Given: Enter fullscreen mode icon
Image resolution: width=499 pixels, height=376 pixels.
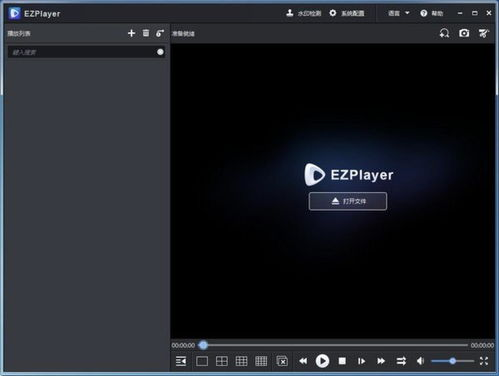Looking at the screenshot, I should tap(484, 361).
